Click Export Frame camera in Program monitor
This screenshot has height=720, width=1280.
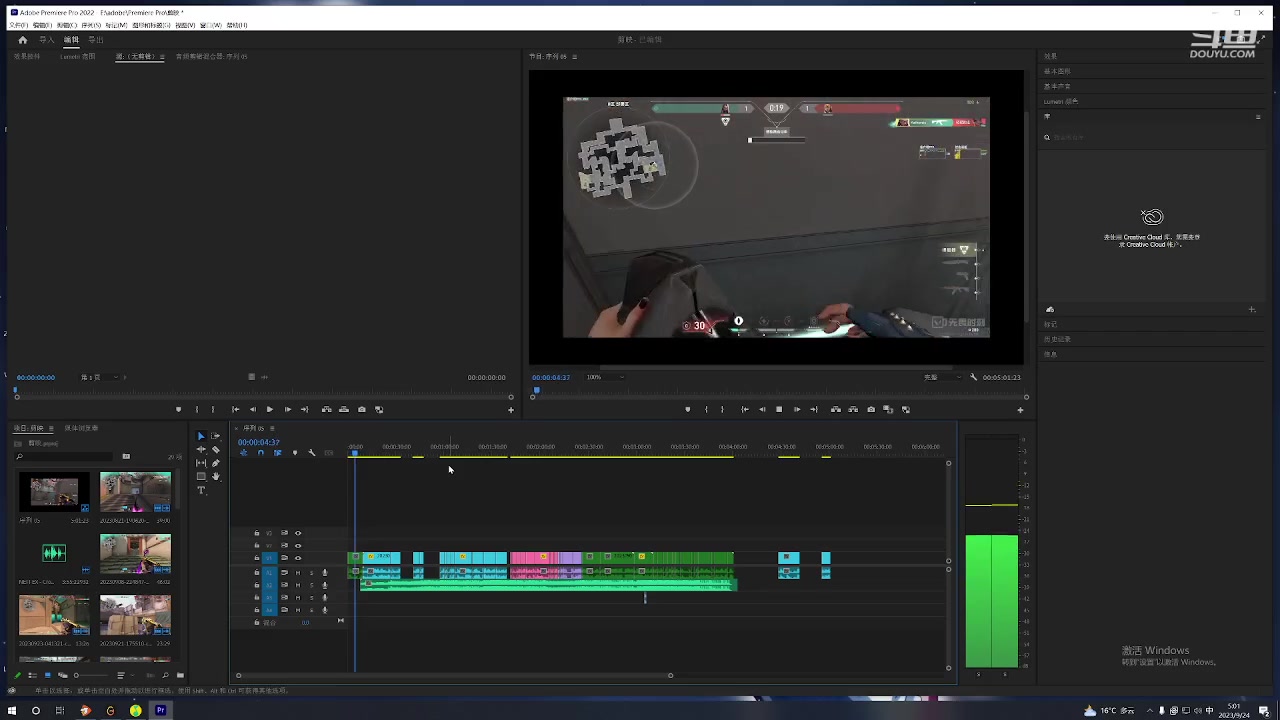(871, 409)
